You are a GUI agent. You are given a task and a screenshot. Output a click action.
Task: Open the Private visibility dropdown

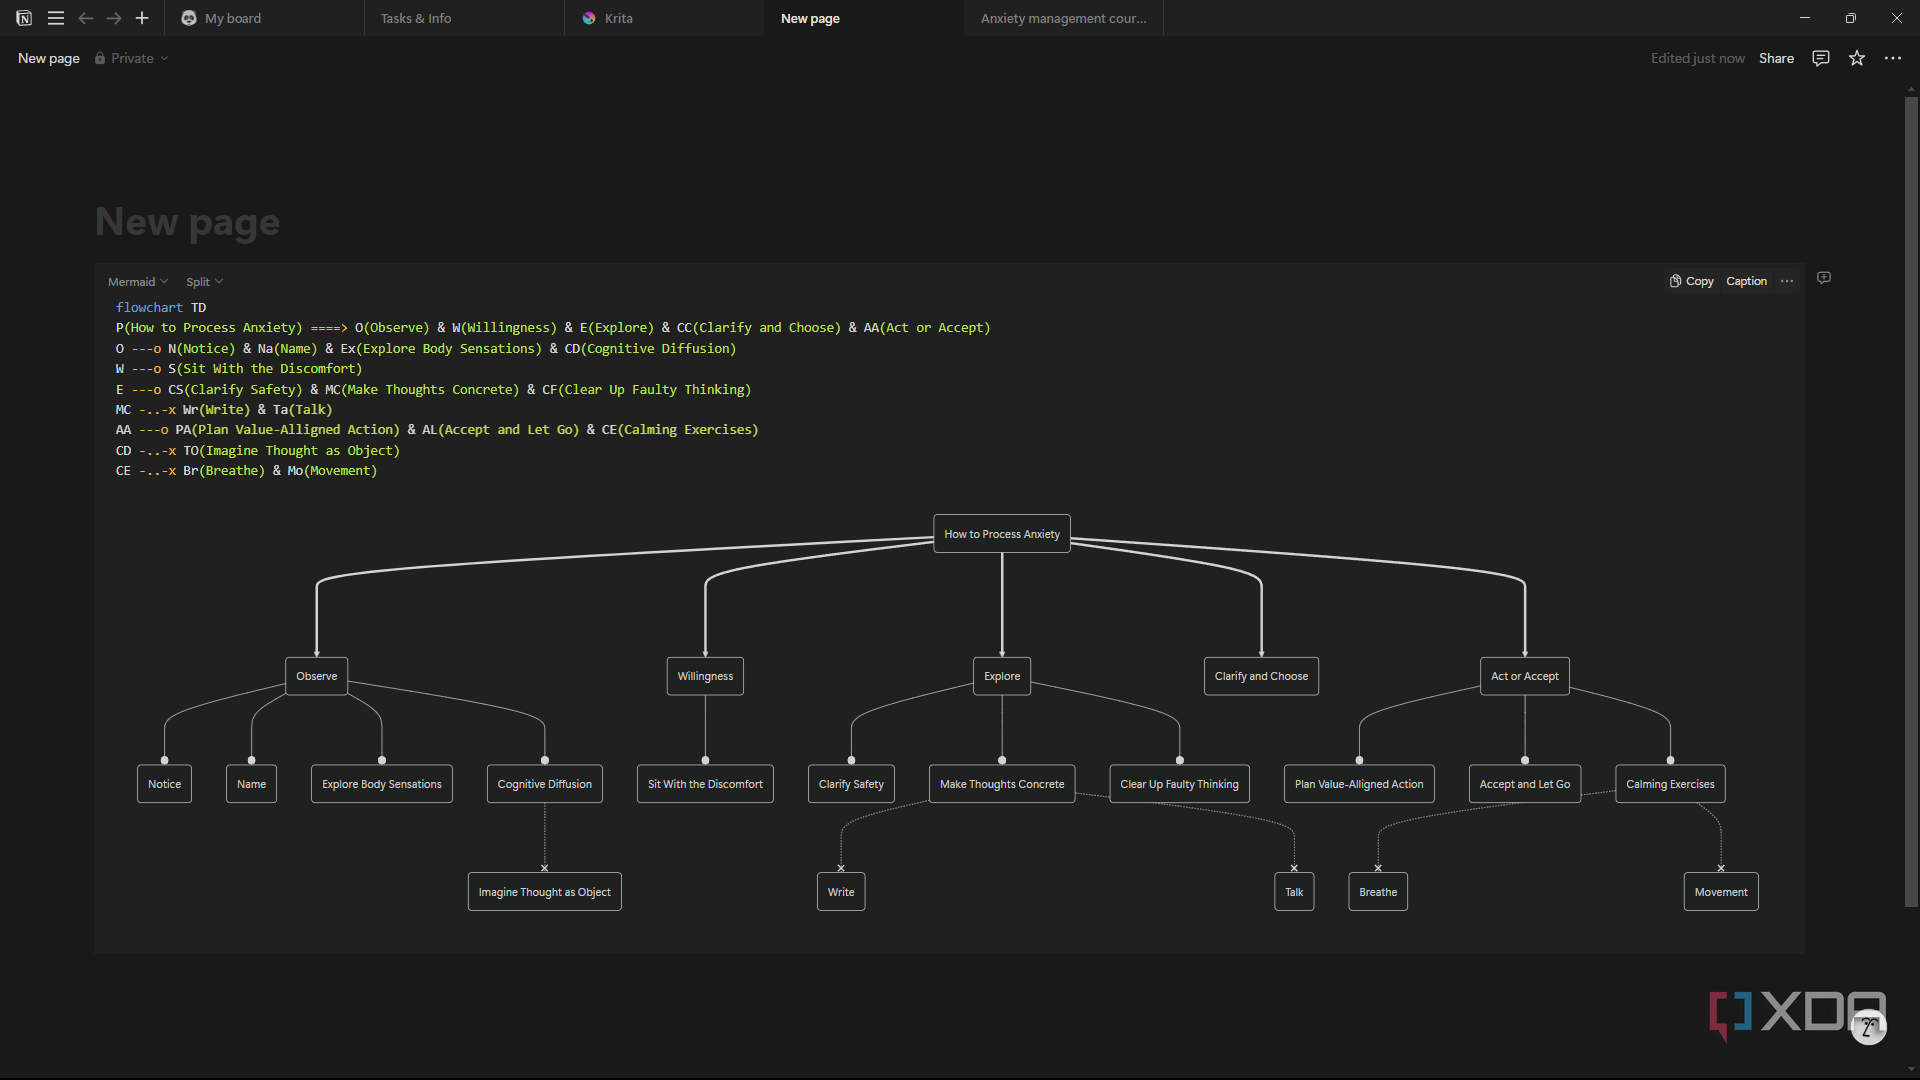point(131,58)
